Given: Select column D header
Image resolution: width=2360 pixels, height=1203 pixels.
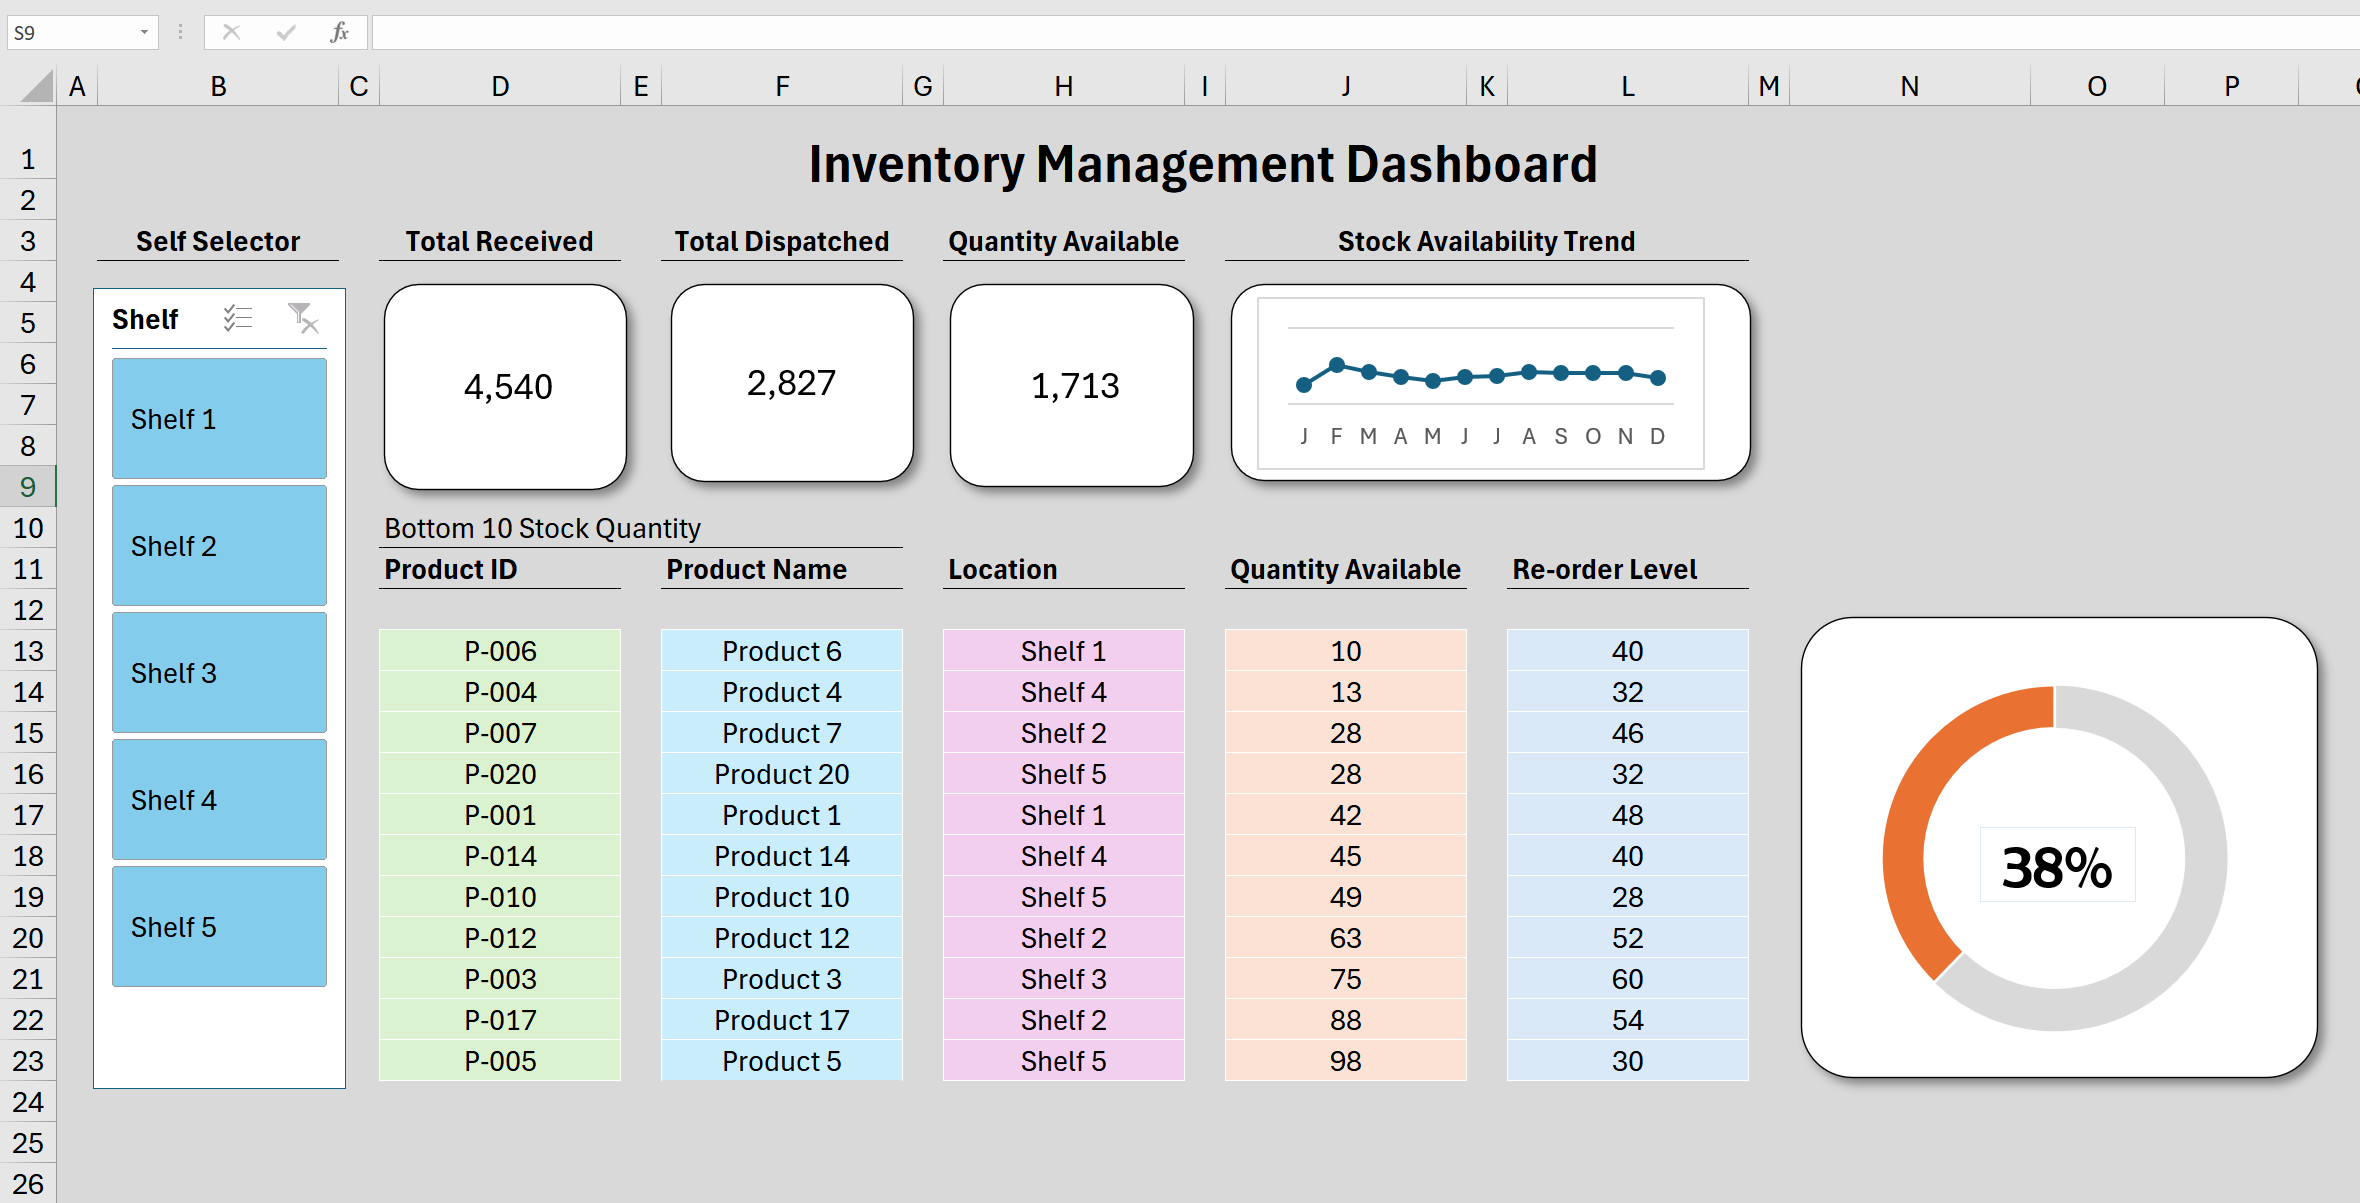Looking at the screenshot, I should (x=500, y=86).
